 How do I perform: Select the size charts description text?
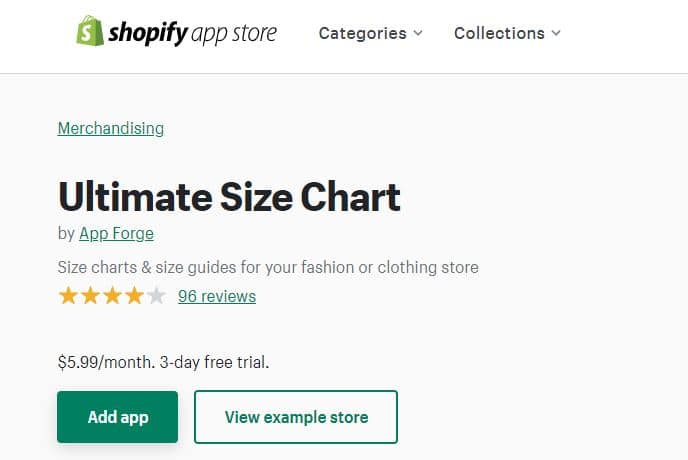(x=268, y=267)
